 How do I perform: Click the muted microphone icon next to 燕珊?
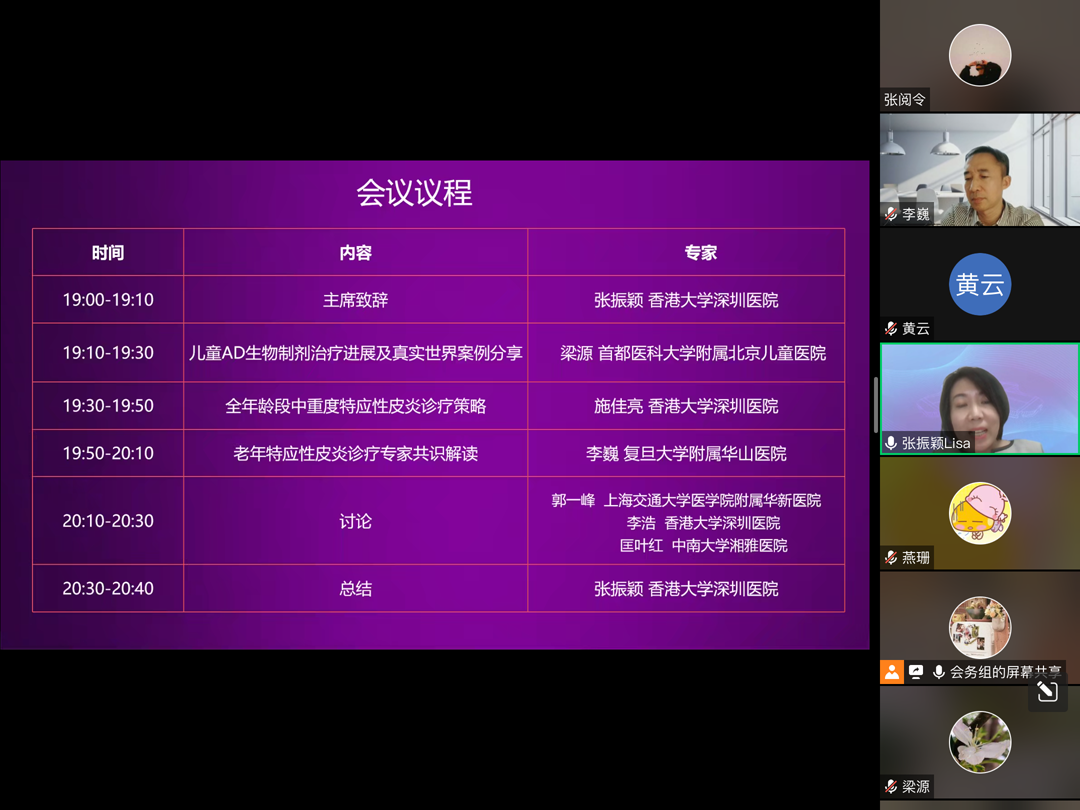click(891, 557)
